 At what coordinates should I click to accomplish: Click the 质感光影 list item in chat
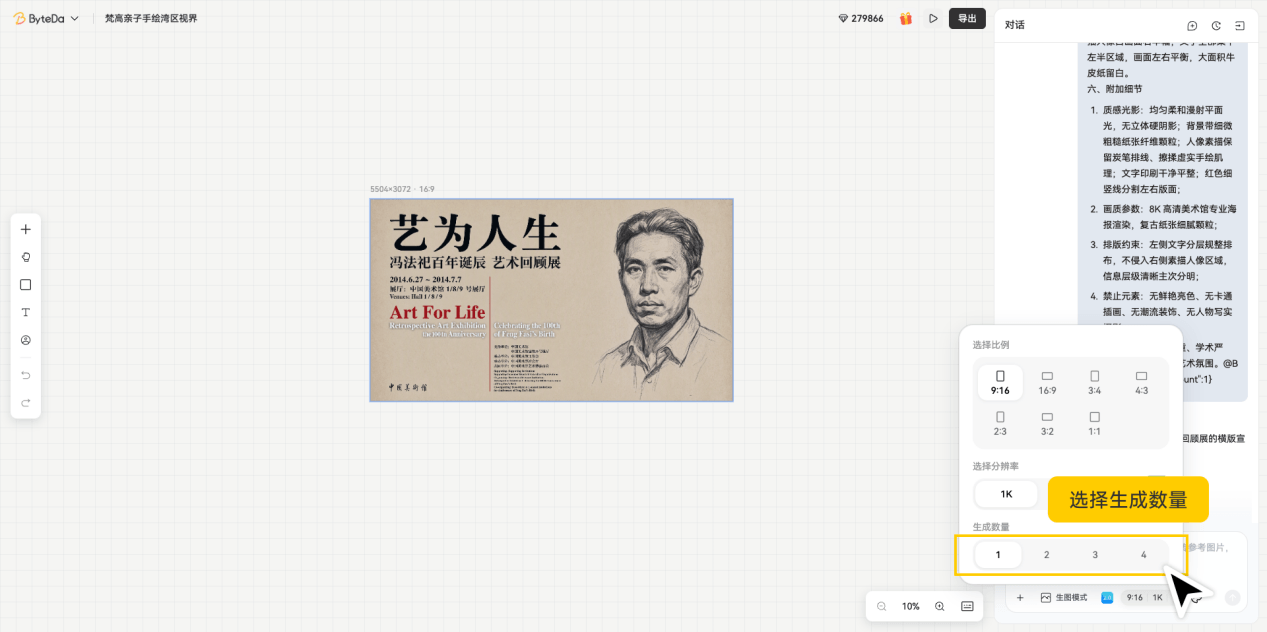1168,149
